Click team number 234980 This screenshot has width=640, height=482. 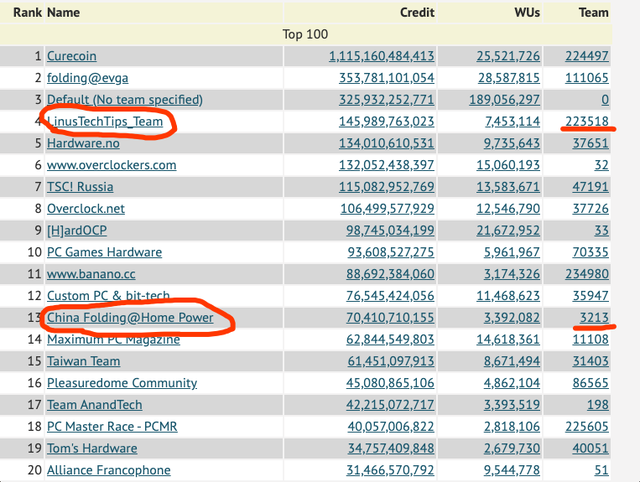coord(587,274)
